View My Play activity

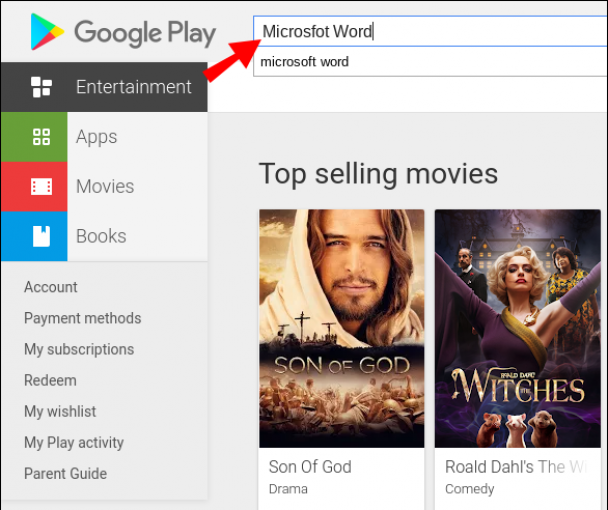[x=74, y=442]
